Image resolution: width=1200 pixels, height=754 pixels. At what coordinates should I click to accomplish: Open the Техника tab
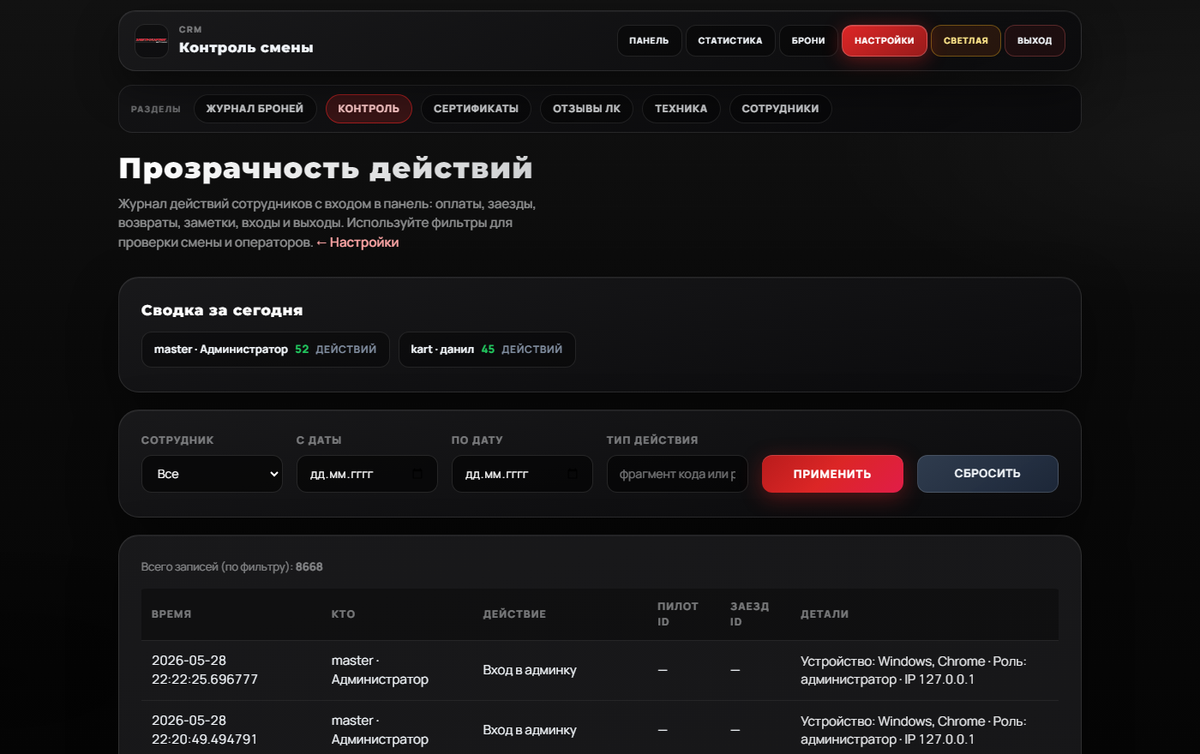(x=681, y=109)
